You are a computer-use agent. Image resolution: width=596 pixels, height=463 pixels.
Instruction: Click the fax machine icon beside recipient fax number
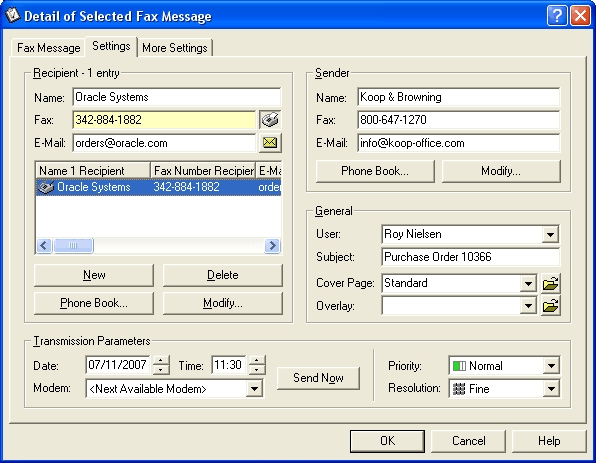(x=270, y=120)
